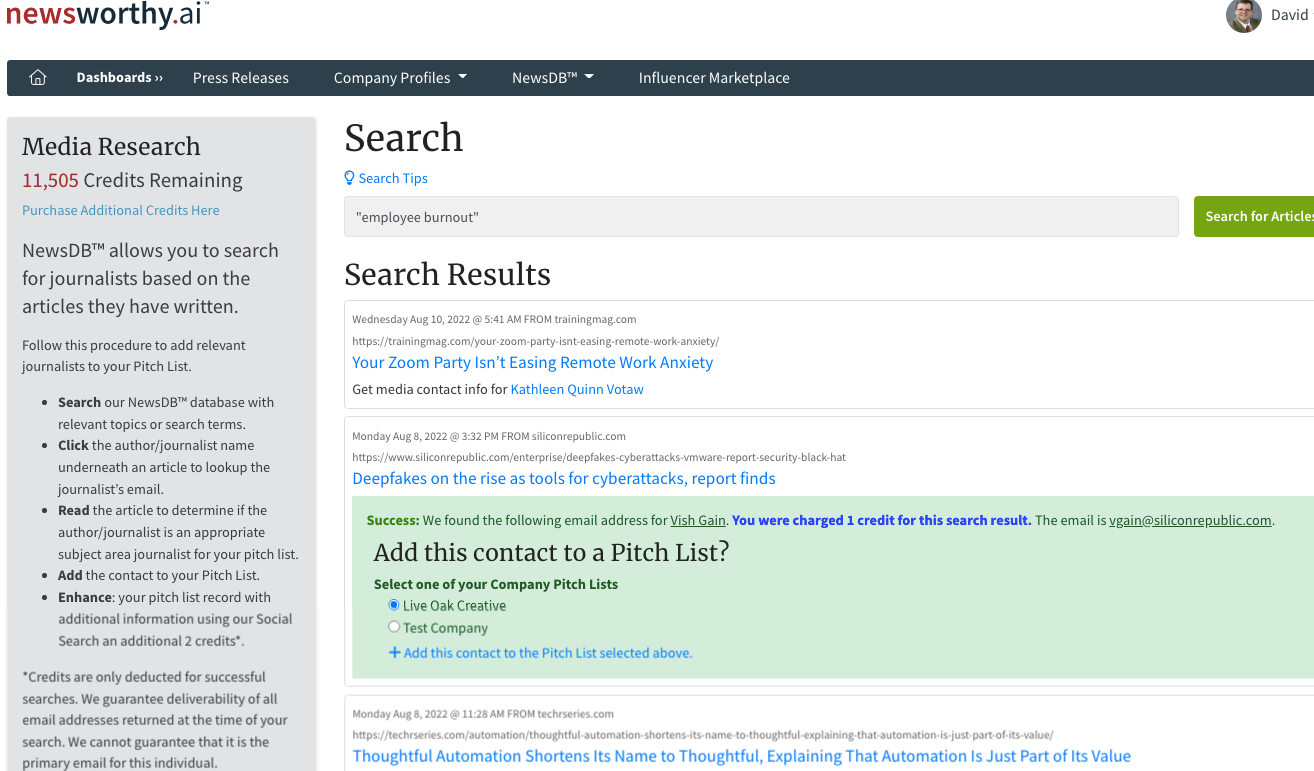Click the vgain@siliconrepublic.com email link

[x=1190, y=520]
